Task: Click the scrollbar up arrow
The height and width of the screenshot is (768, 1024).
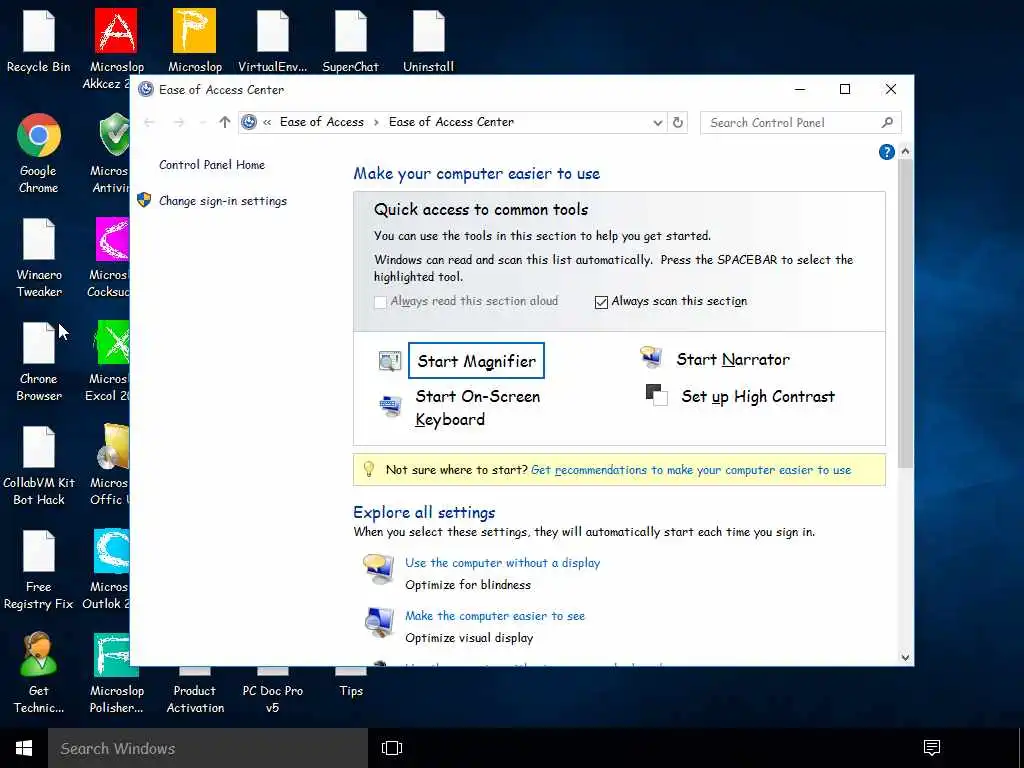Action: tap(905, 152)
